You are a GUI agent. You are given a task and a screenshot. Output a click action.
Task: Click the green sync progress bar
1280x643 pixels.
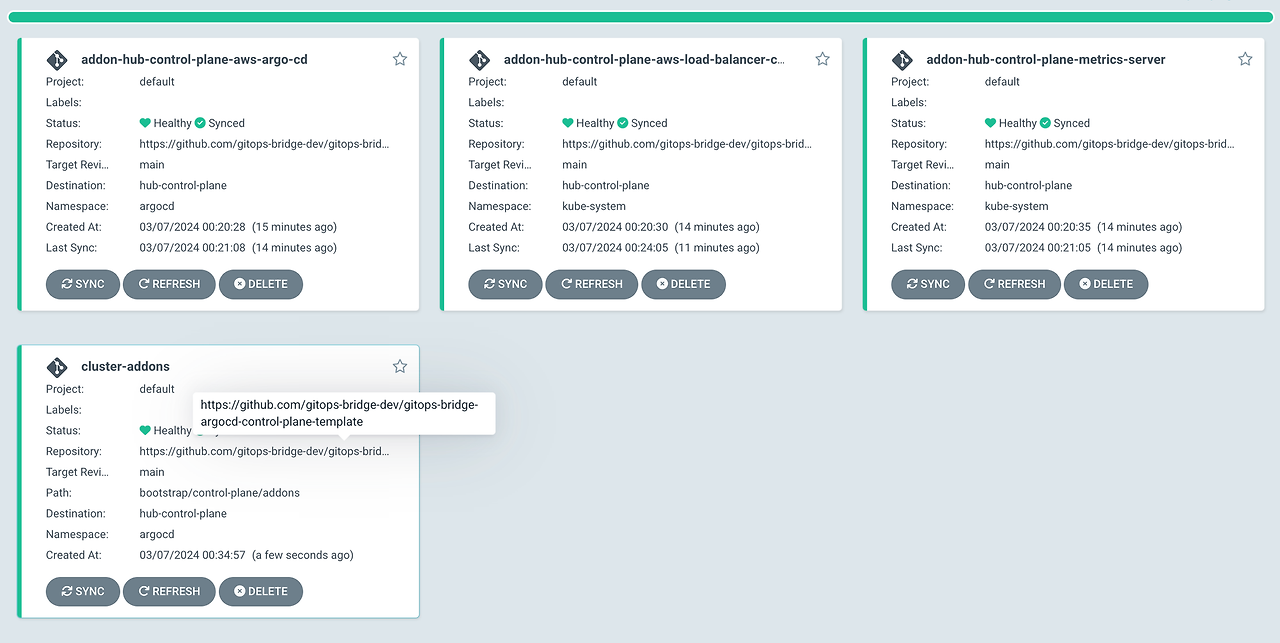tap(640, 17)
